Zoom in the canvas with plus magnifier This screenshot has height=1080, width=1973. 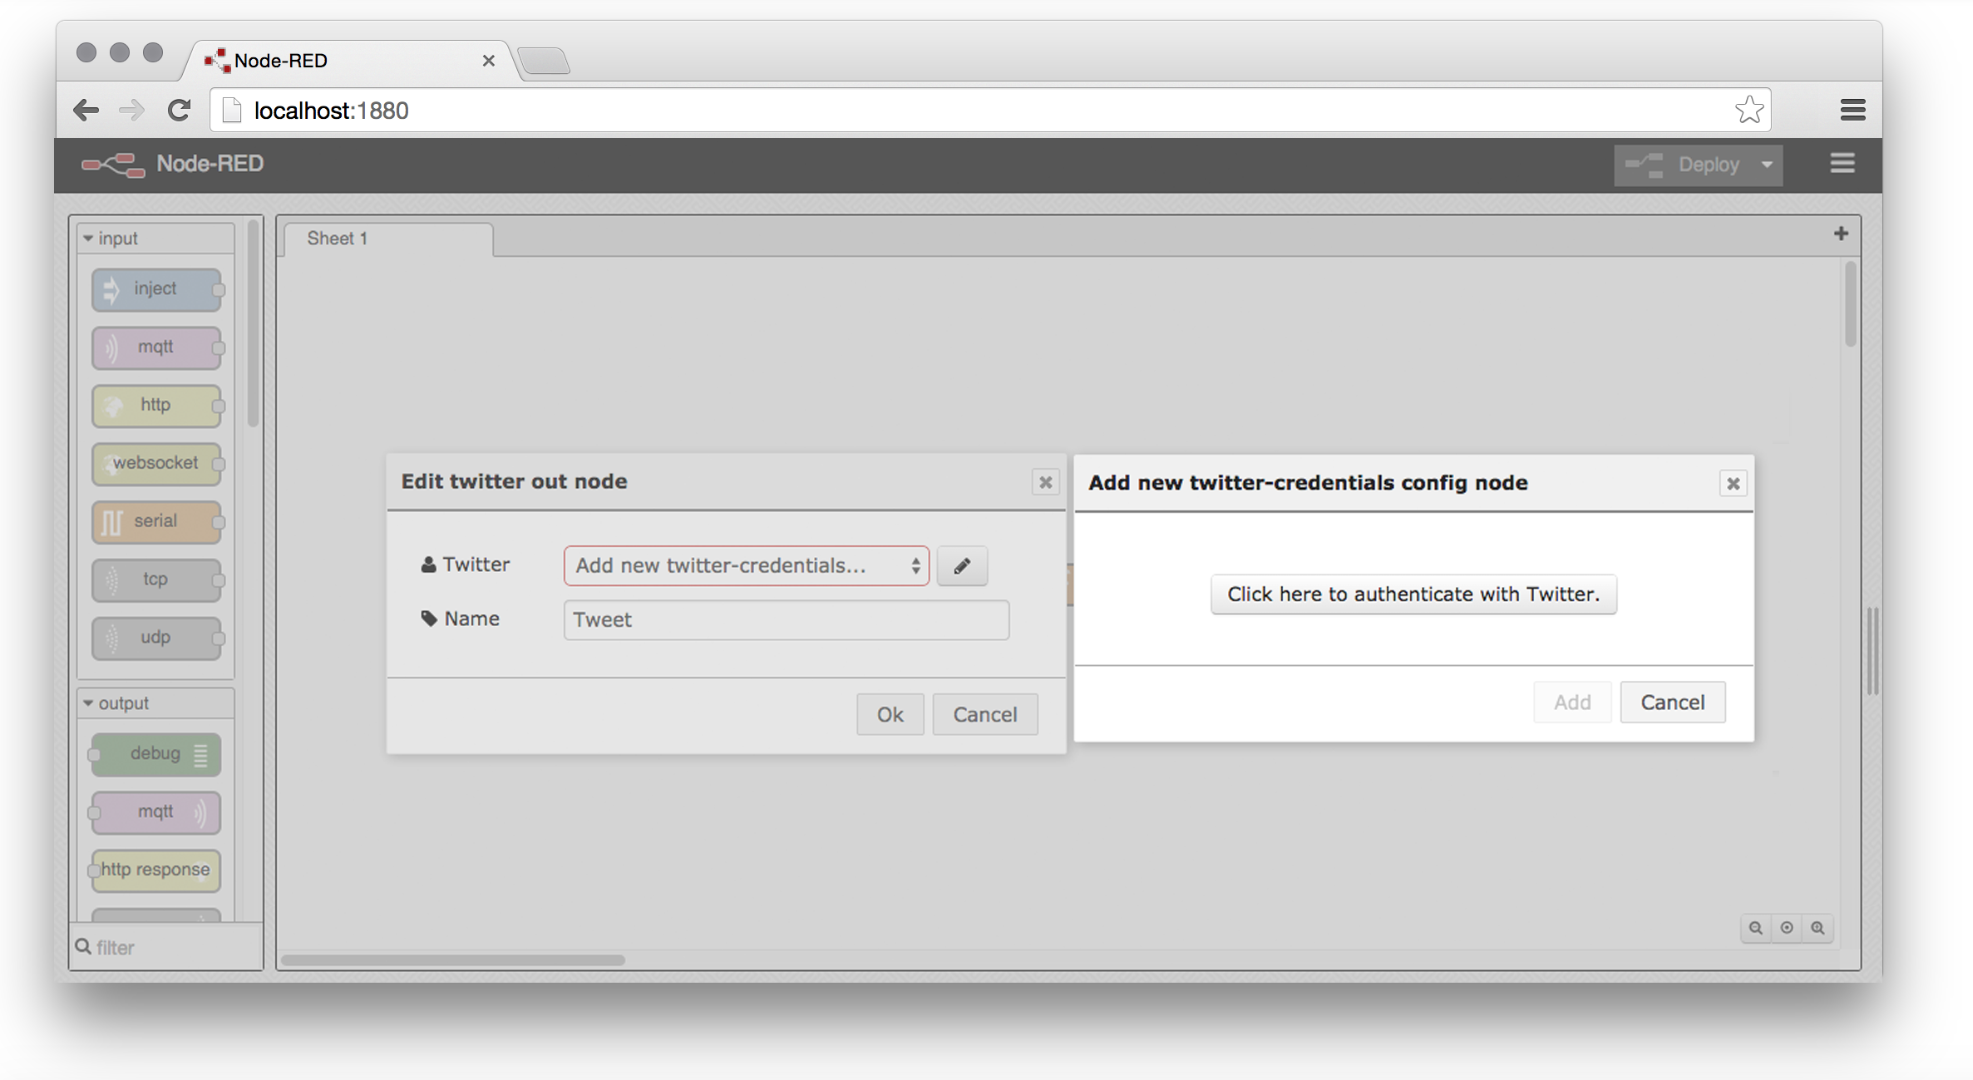1818,928
